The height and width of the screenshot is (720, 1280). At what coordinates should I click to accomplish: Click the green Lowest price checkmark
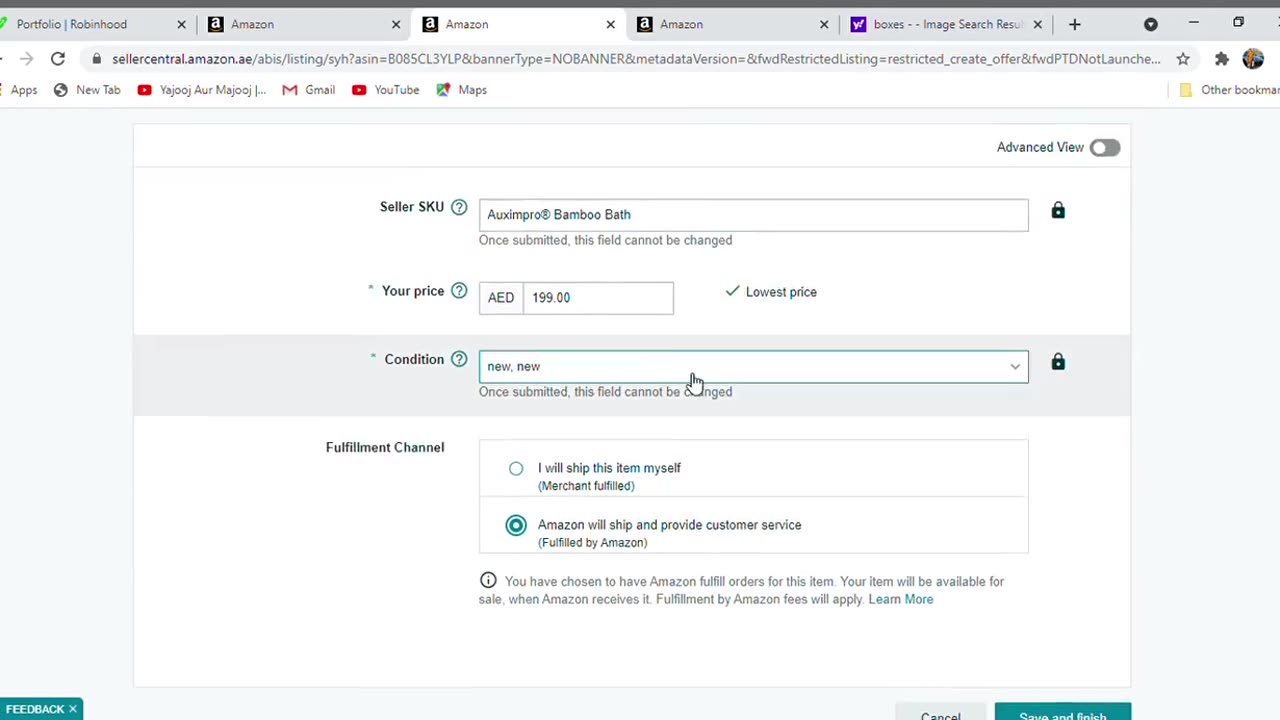(732, 291)
